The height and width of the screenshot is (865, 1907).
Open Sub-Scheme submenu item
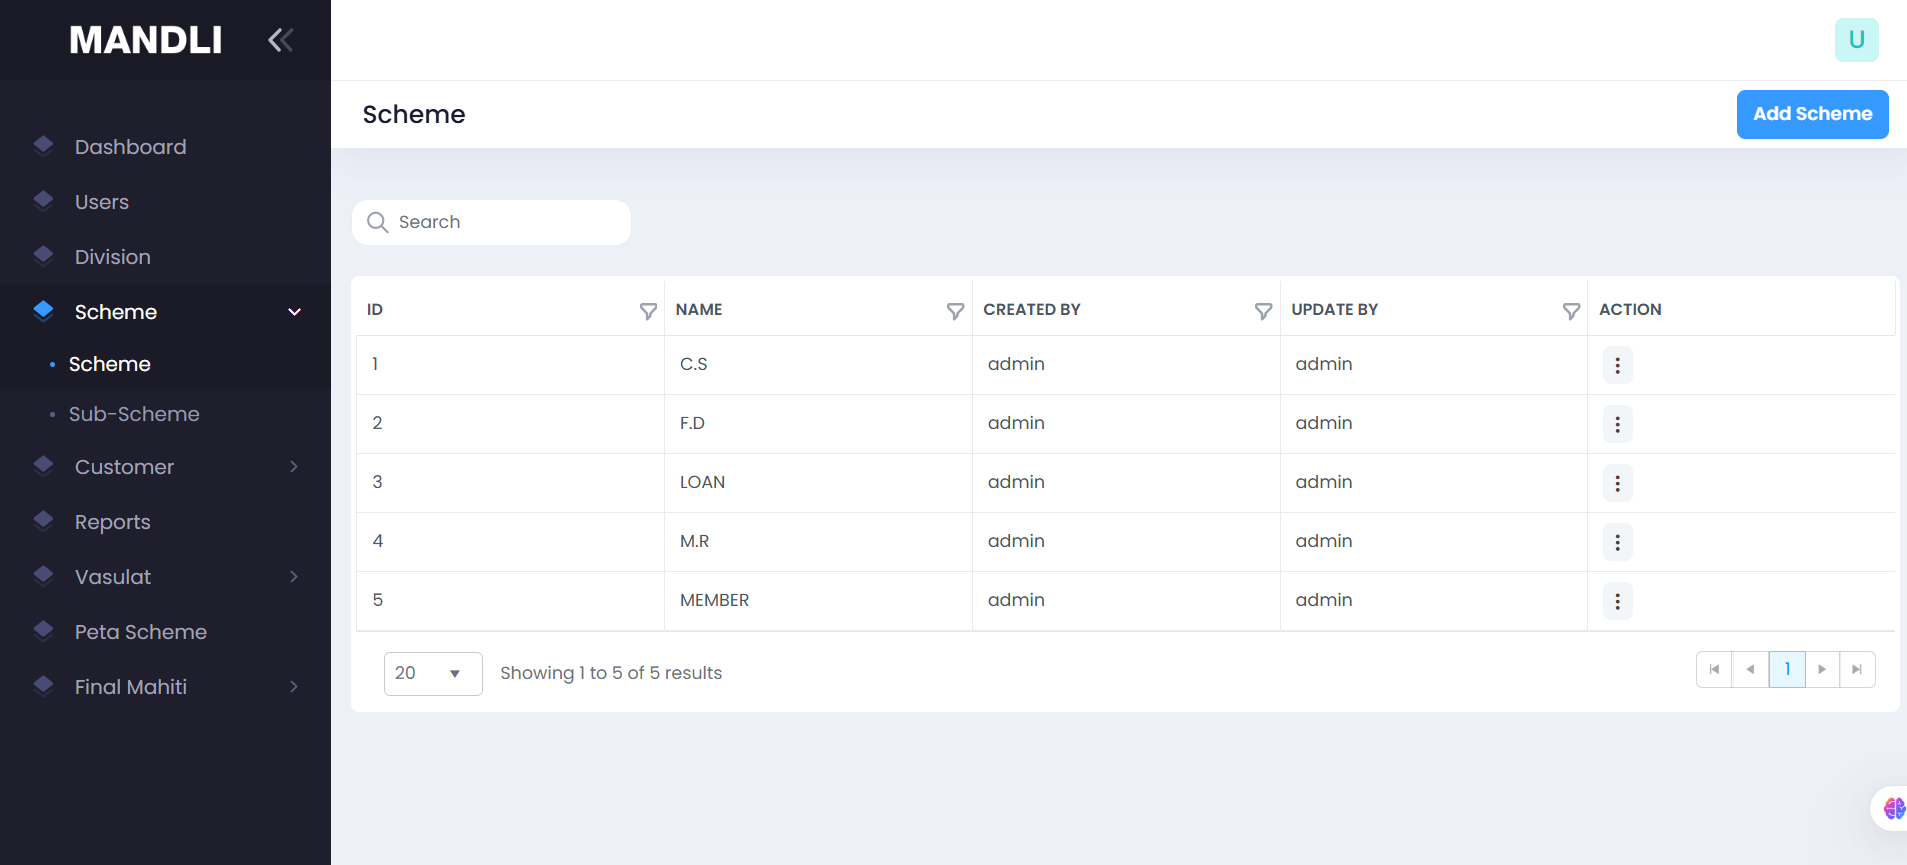(134, 414)
